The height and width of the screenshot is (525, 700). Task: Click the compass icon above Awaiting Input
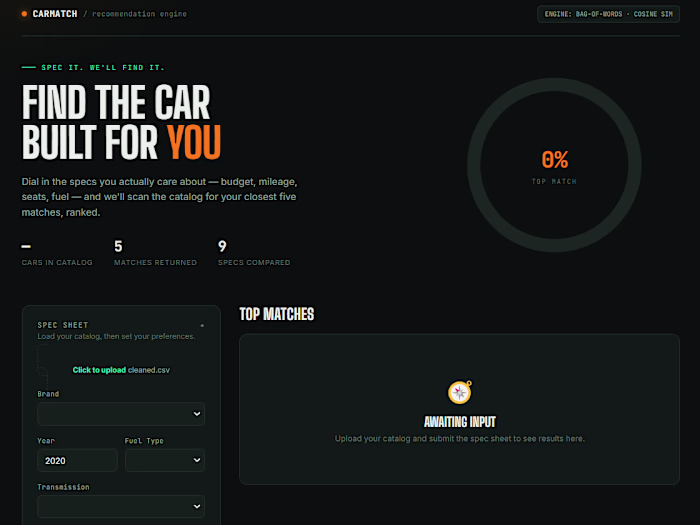pyautogui.click(x=460, y=392)
